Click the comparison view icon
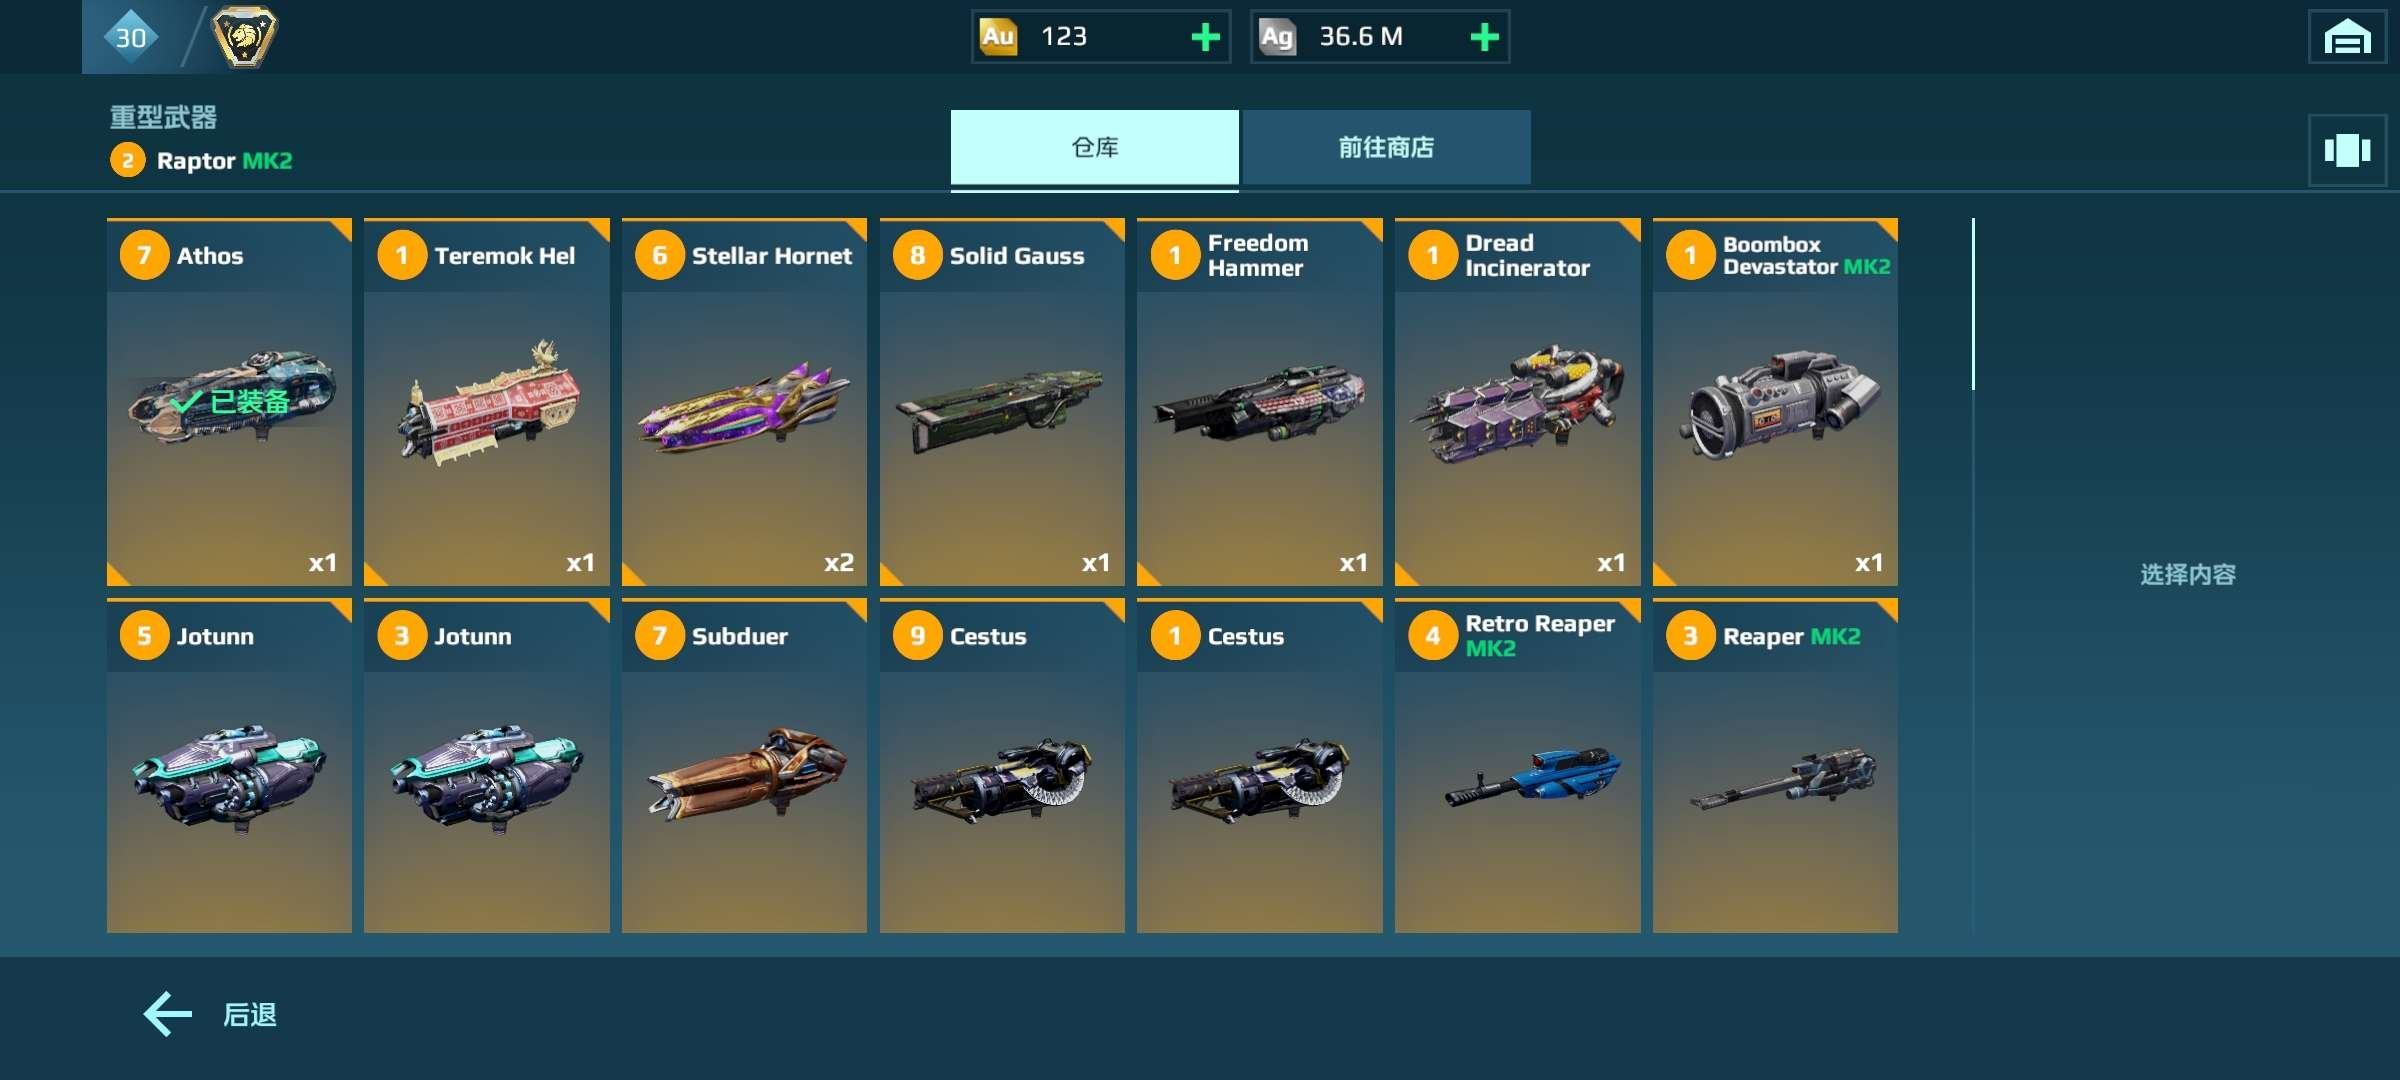Screen dimensions: 2400x1080 [2347, 150]
